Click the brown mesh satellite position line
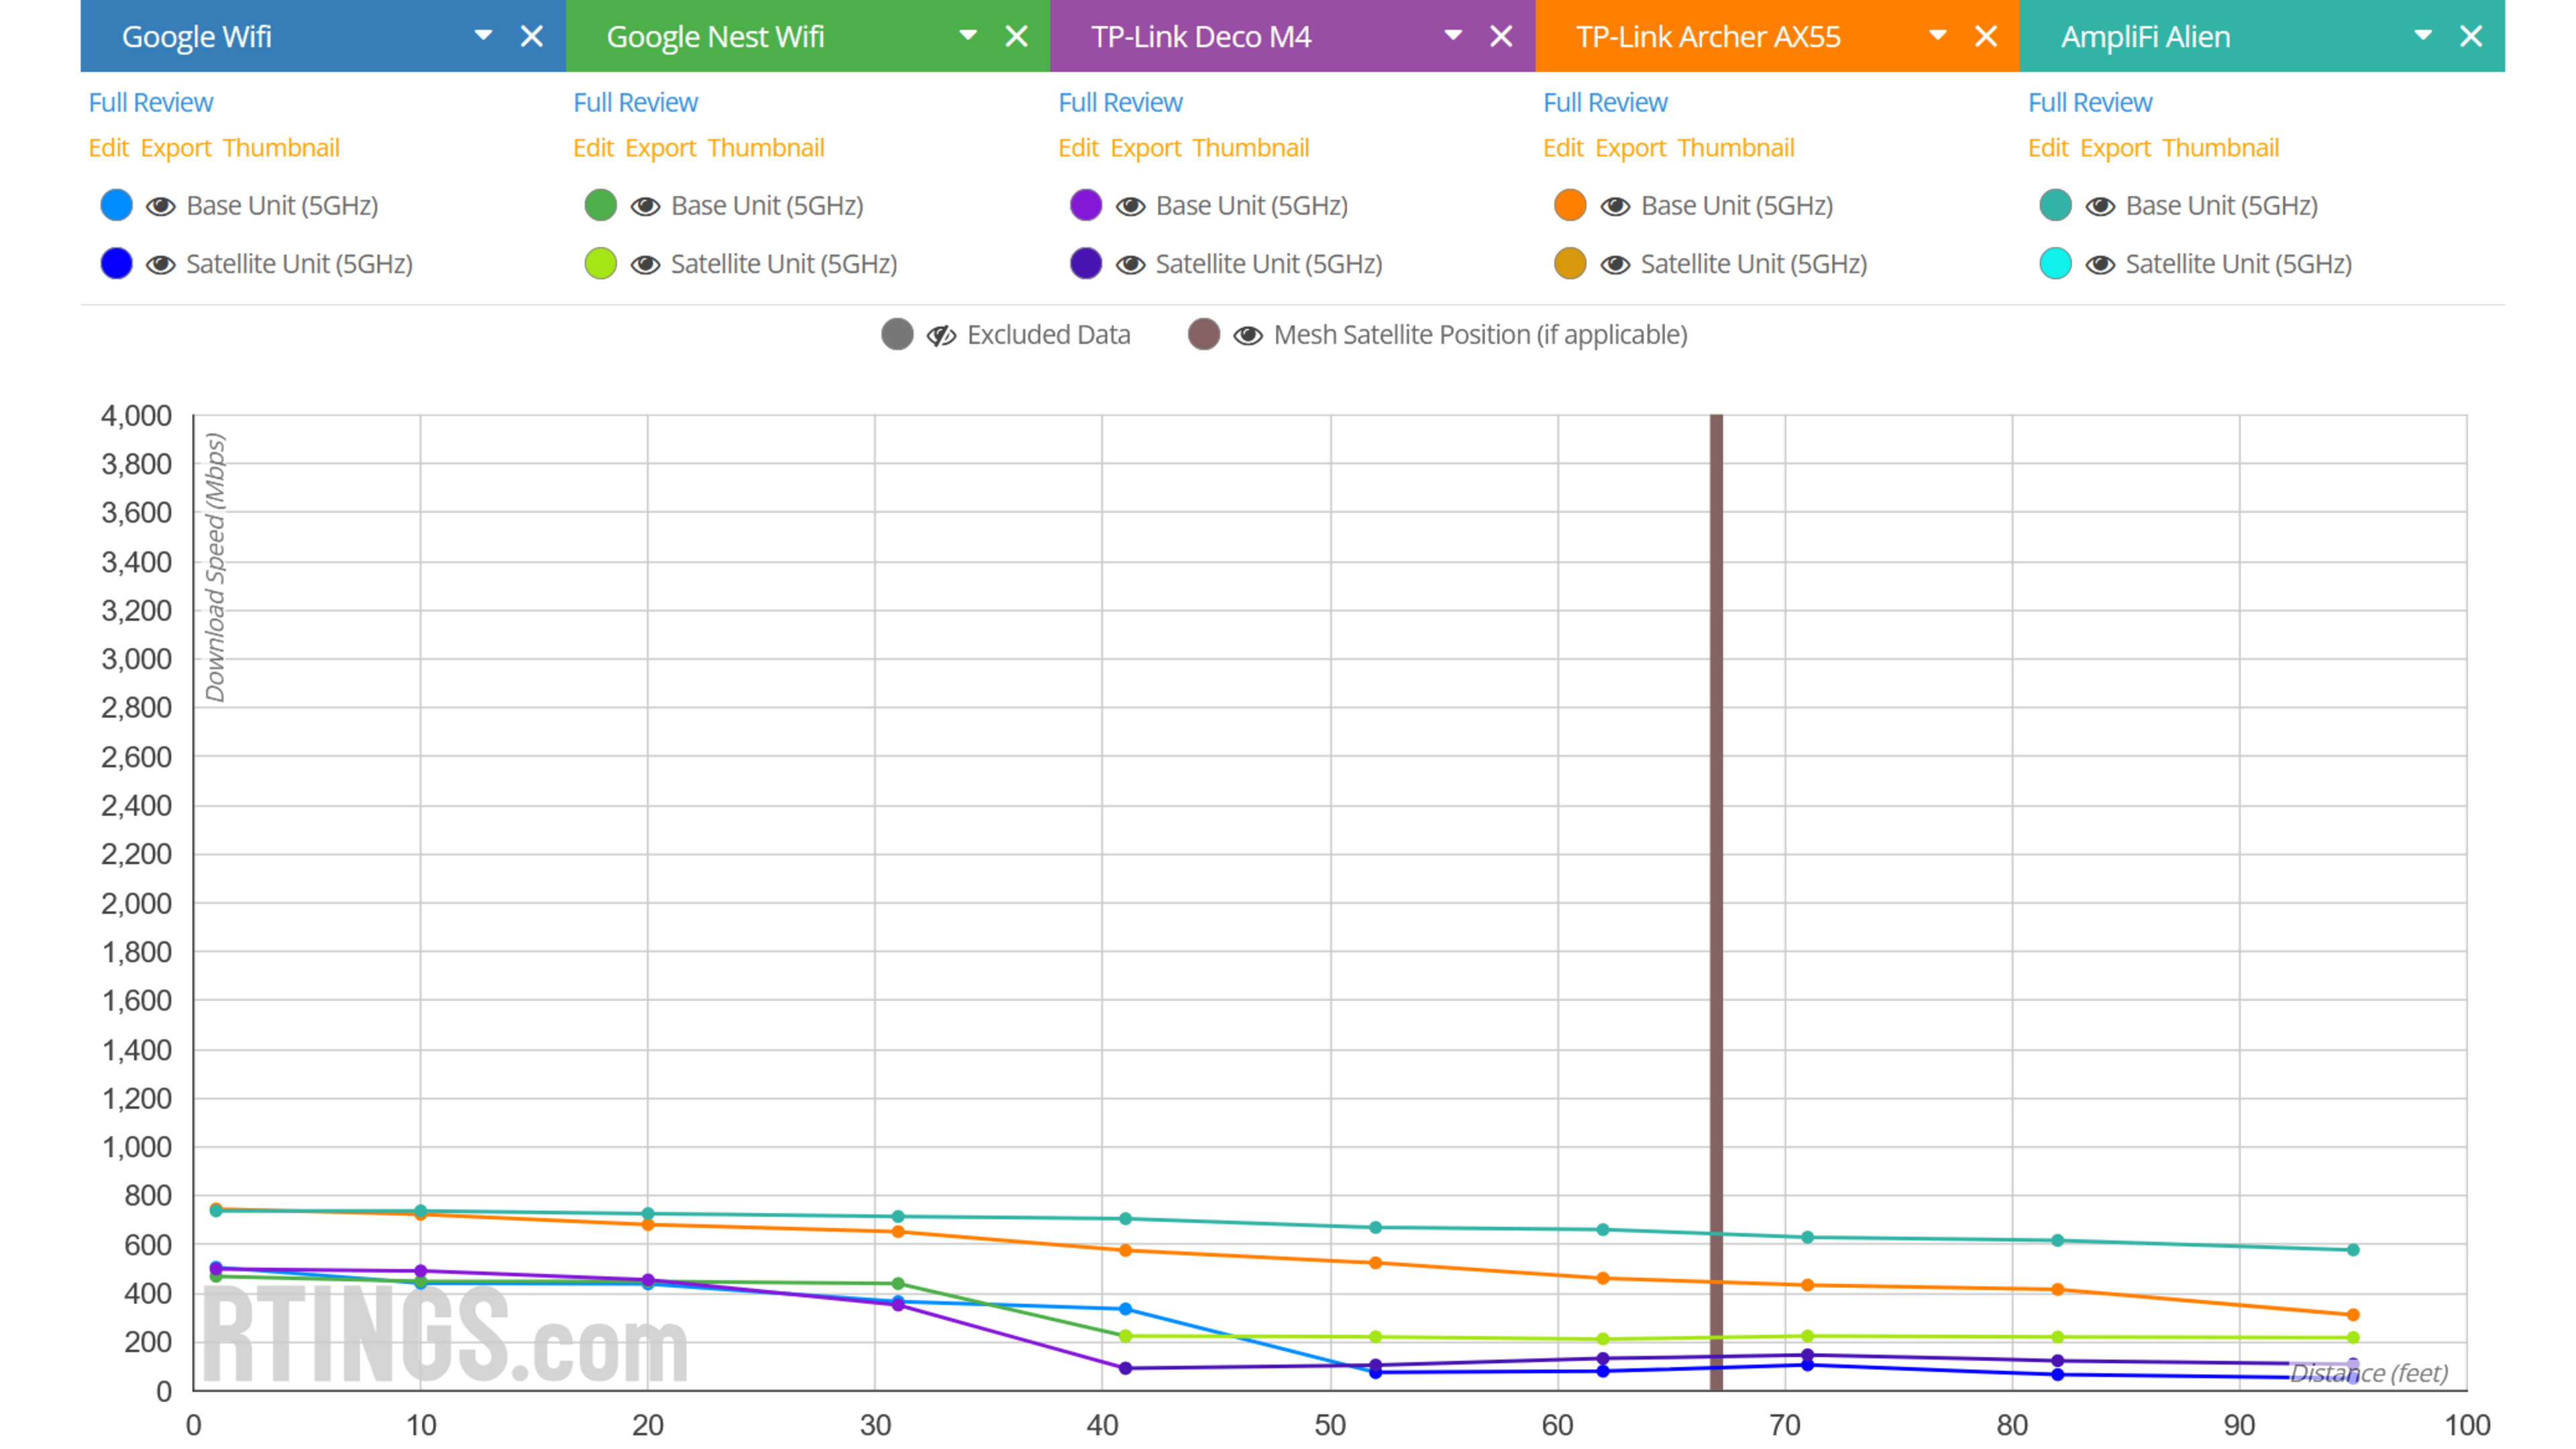This screenshot has height=1449, width=2576. click(1716, 800)
